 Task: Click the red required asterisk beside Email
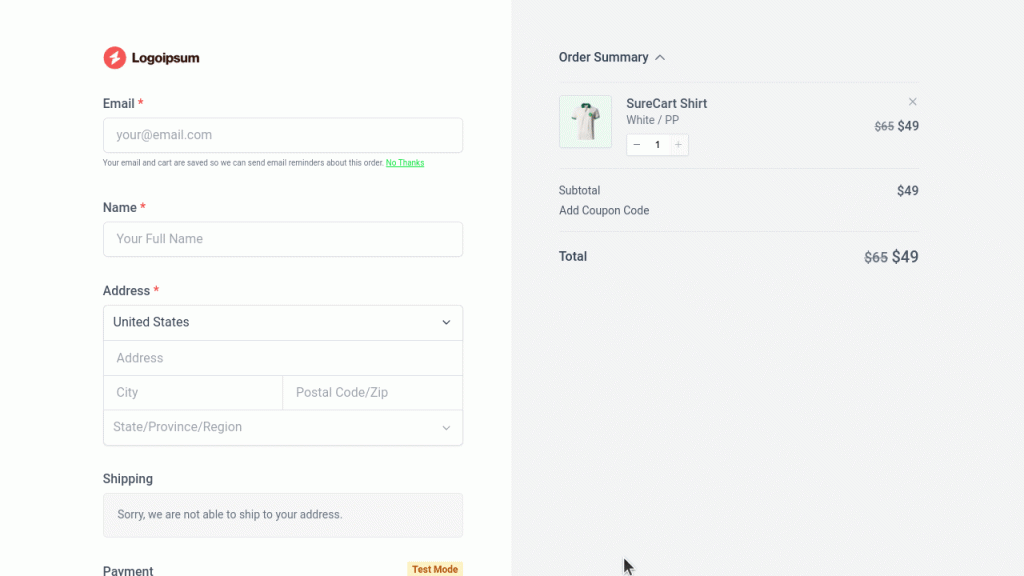pyautogui.click(x=141, y=103)
